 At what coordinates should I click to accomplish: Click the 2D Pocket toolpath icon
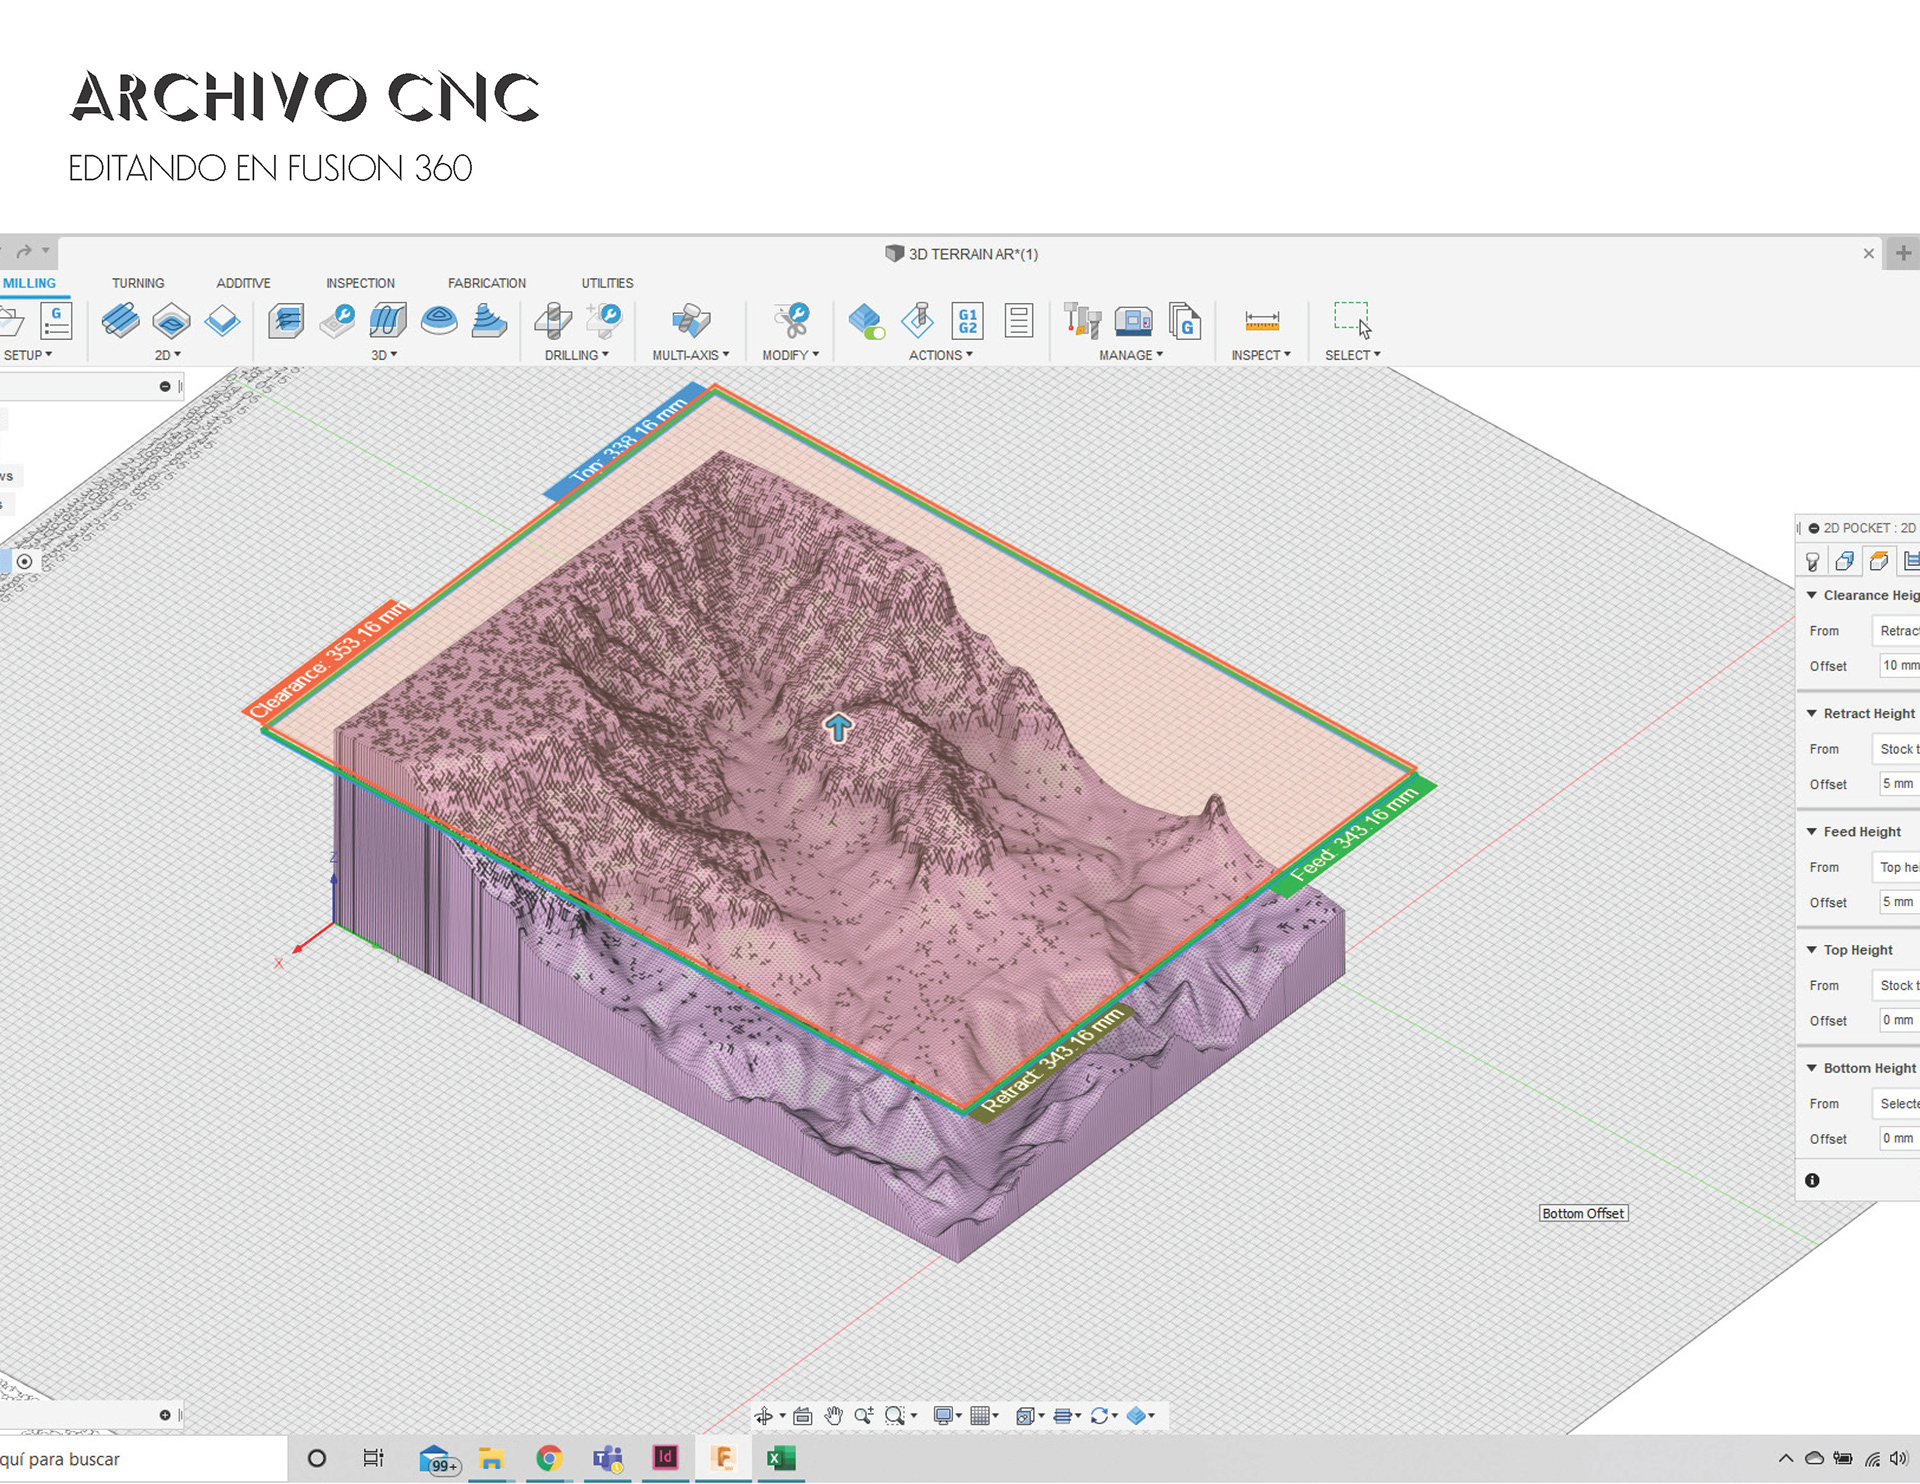[x=171, y=321]
